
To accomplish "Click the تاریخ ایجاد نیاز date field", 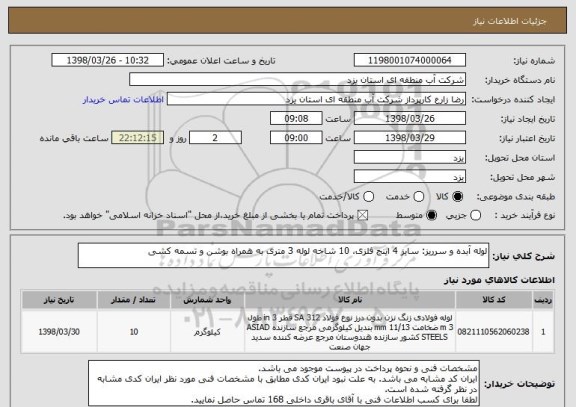I will click(410, 119).
